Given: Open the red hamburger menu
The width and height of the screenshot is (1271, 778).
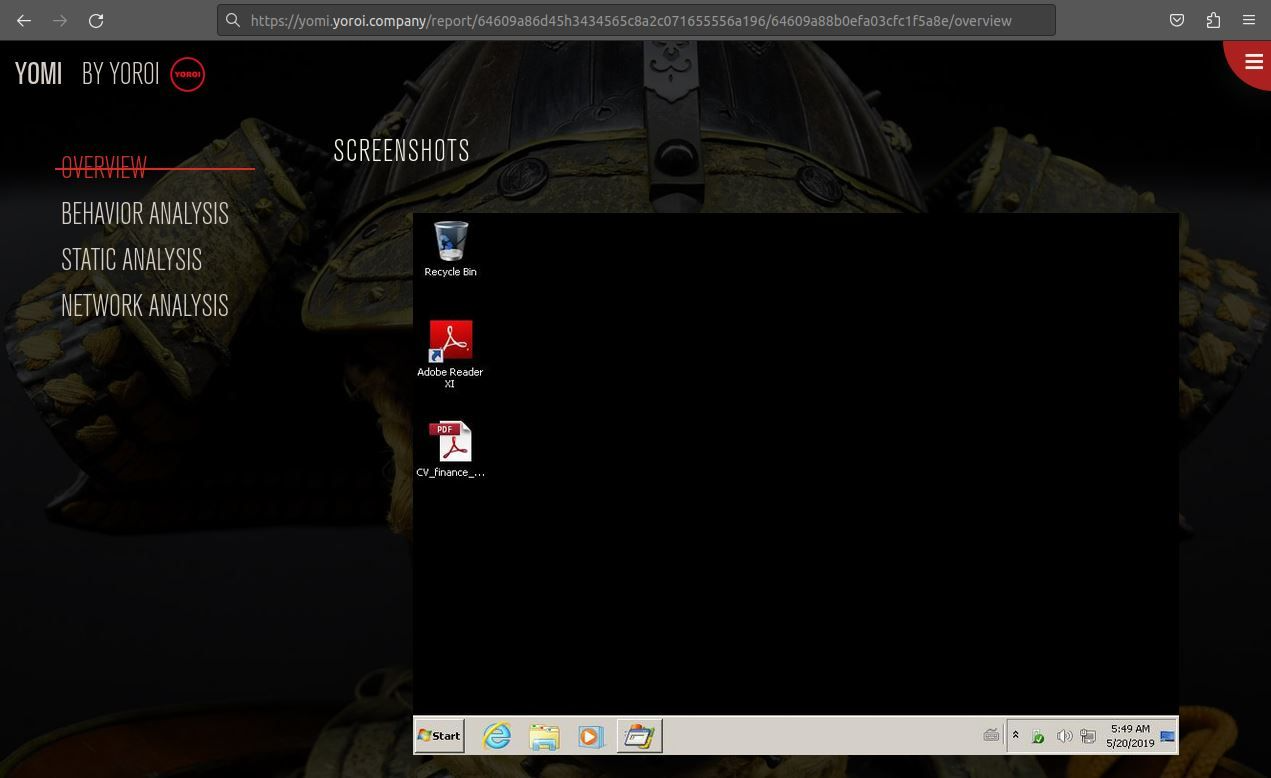Looking at the screenshot, I should click(1253, 62).
